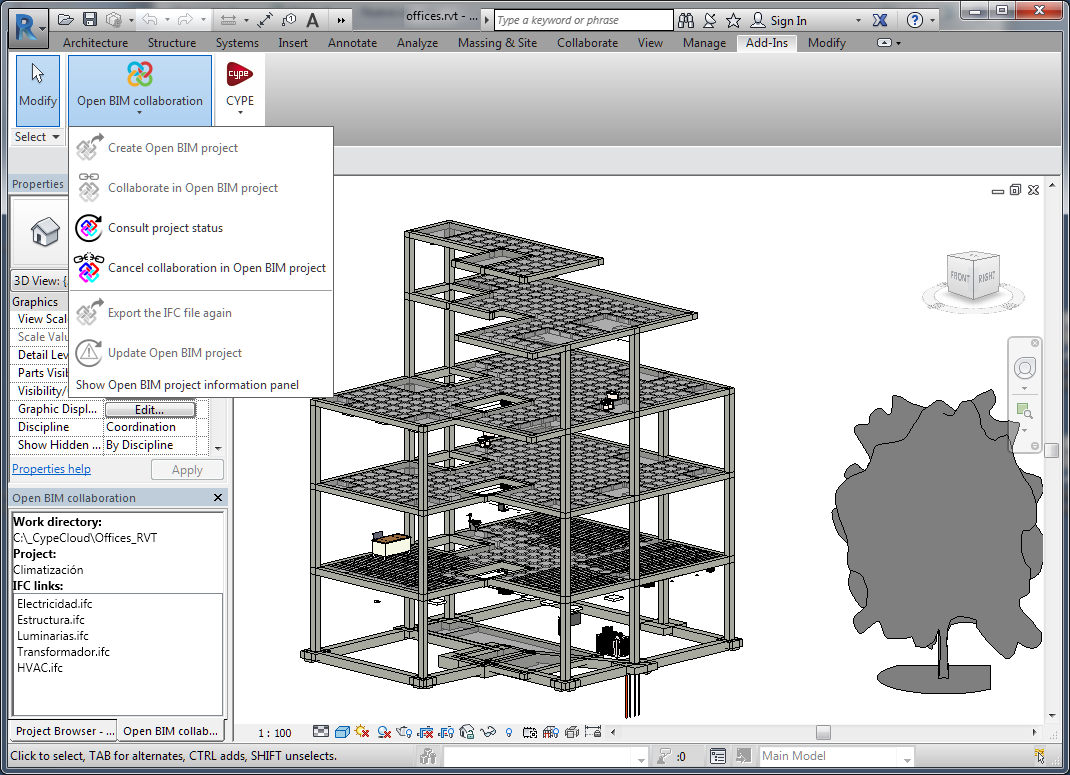The height and width of the screenshot is (775, 1070).
Task: Click the Text tool 'A' icon
Action: [x=313, y=20]
